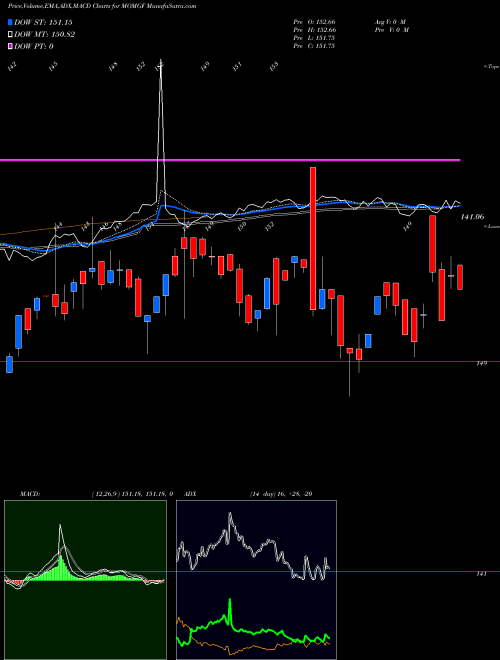Click the magenta DOW PT horizontal line
Screen dimensions: 500x660
coord(230,160)
